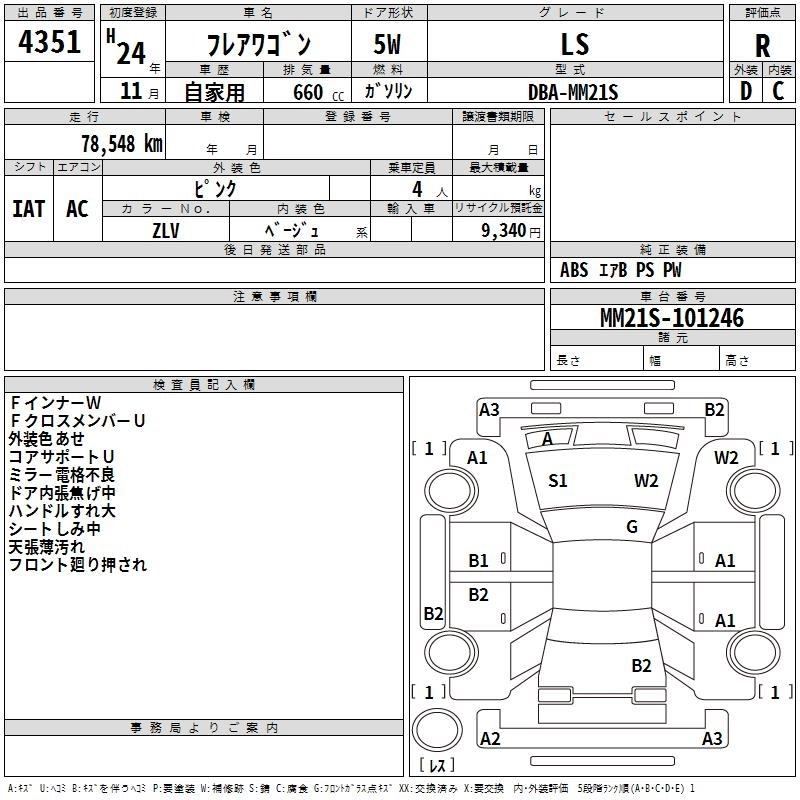The image size is (800, 800).
Task: Click the A2 scratch mark on rear bumper
Action: (x=490, y=738)
